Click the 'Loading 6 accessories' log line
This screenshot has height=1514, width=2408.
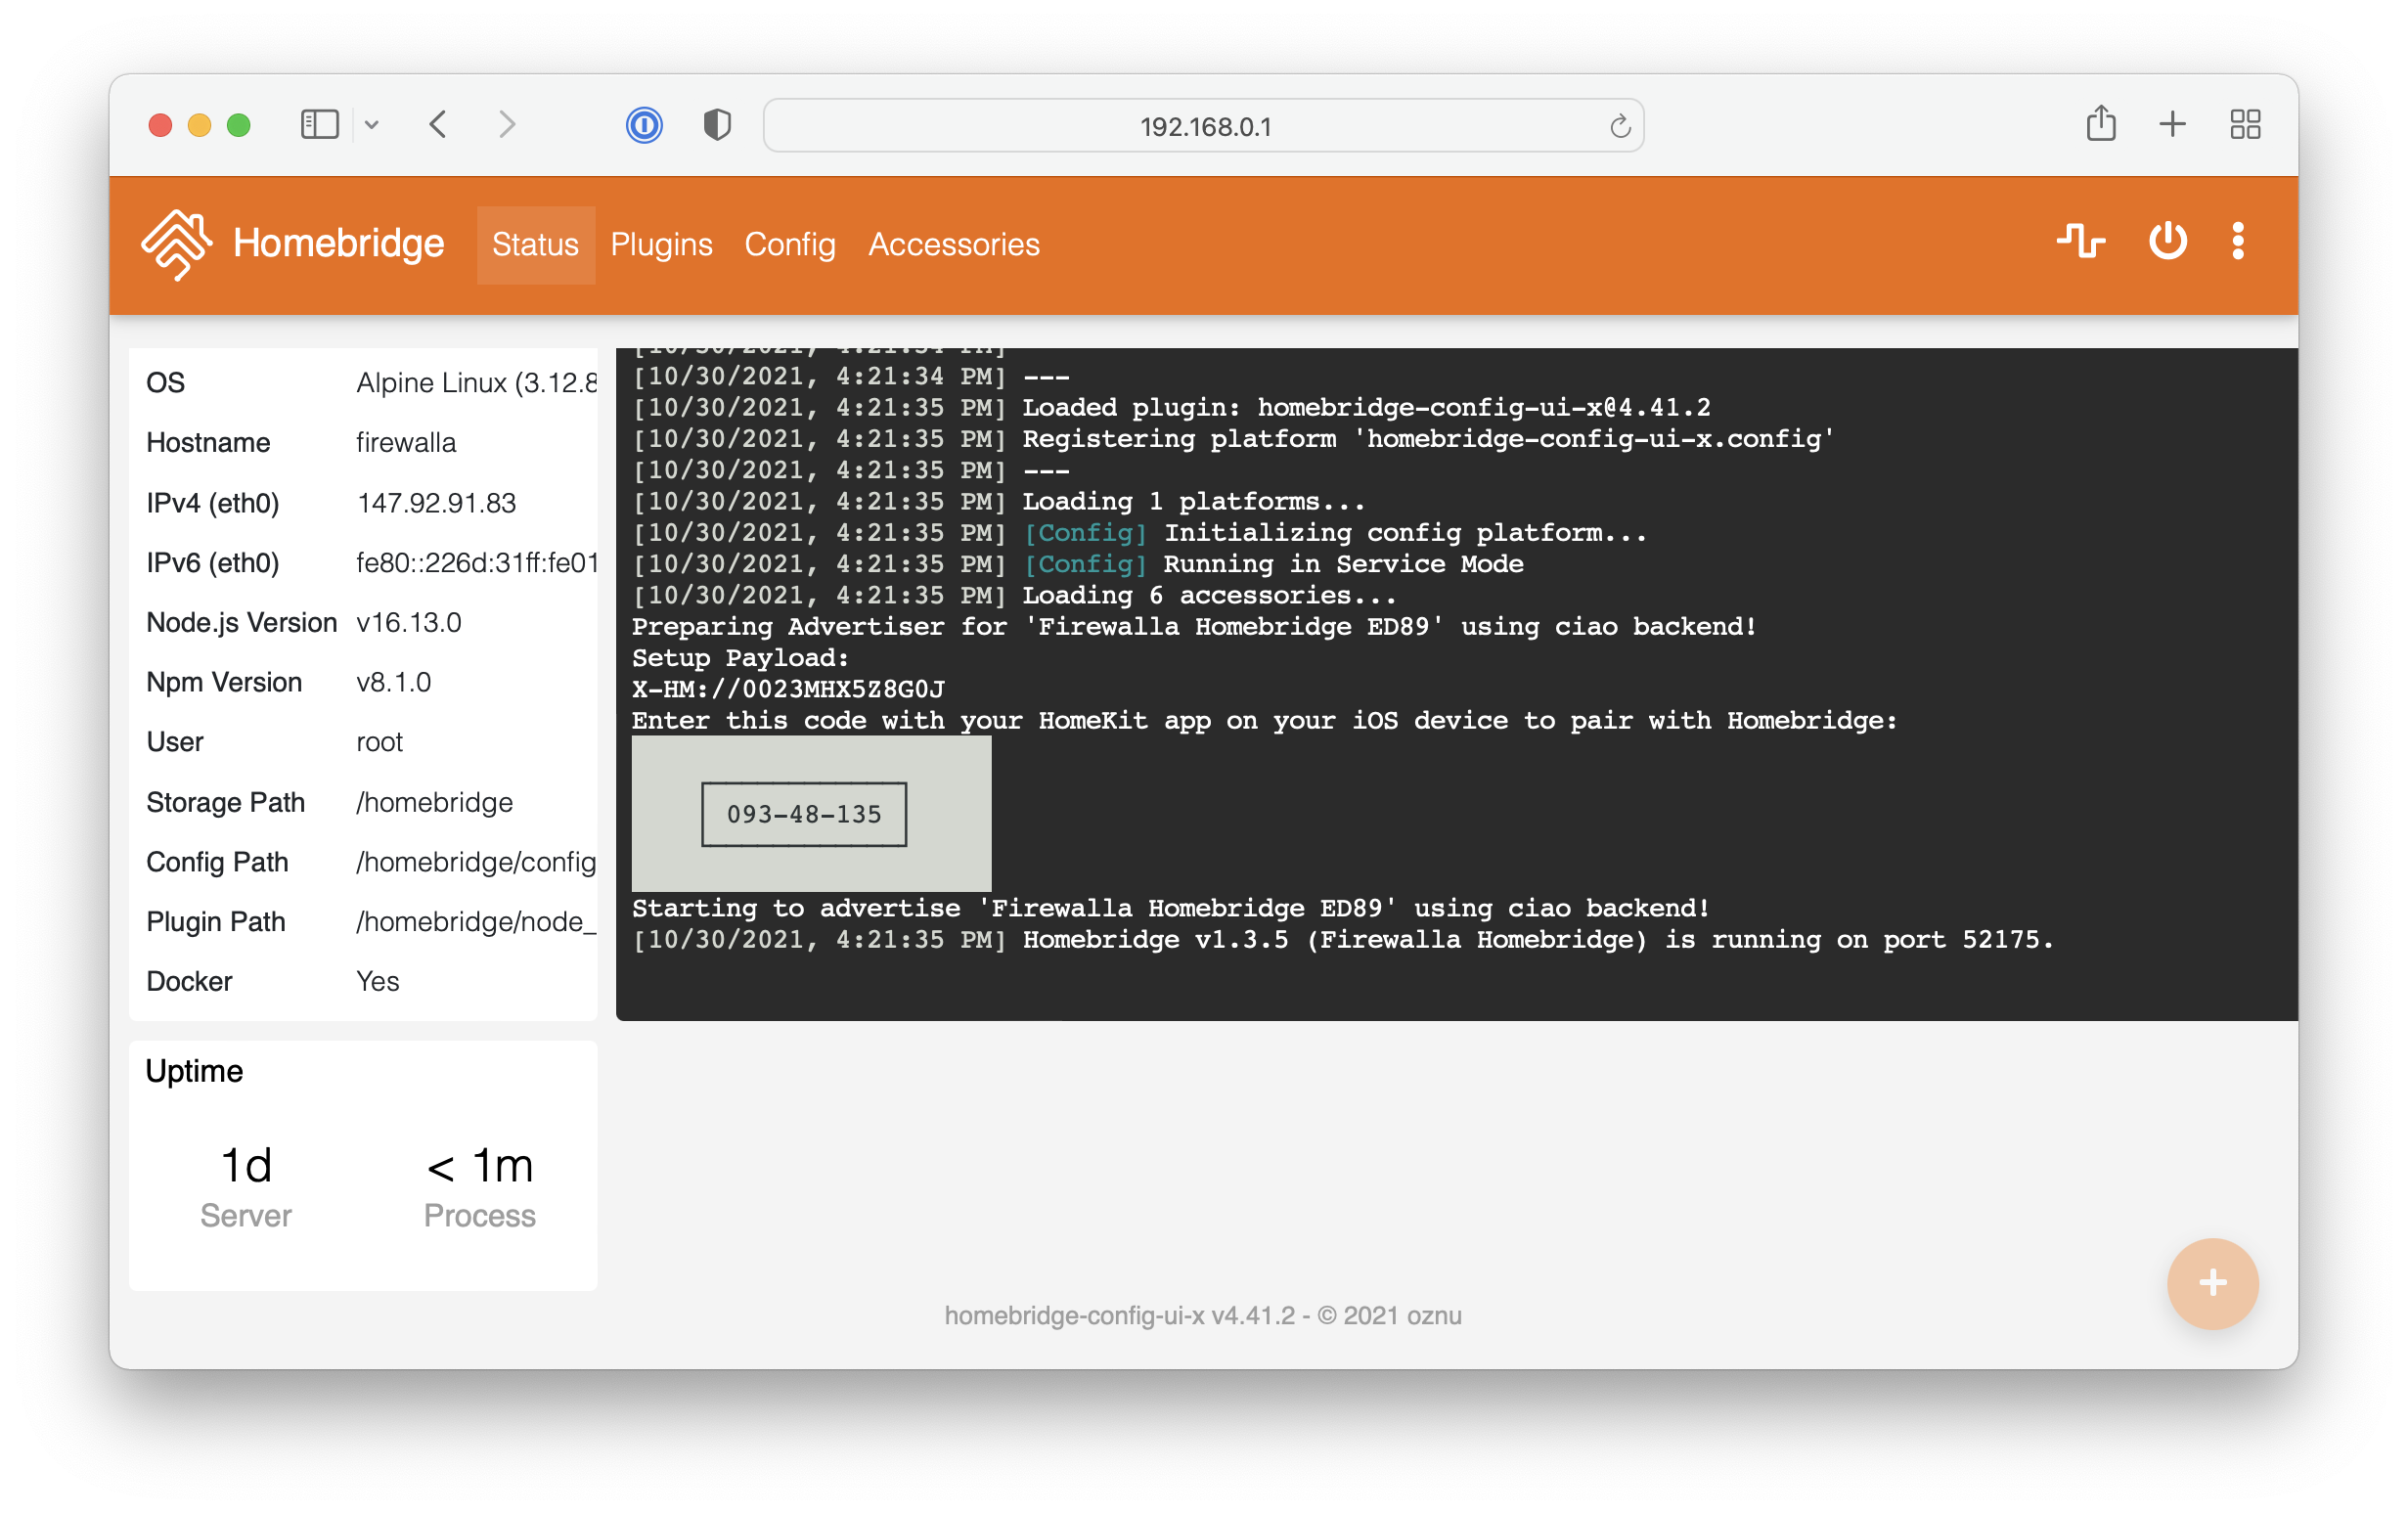pyautogui.click(x=1014, y=595)
